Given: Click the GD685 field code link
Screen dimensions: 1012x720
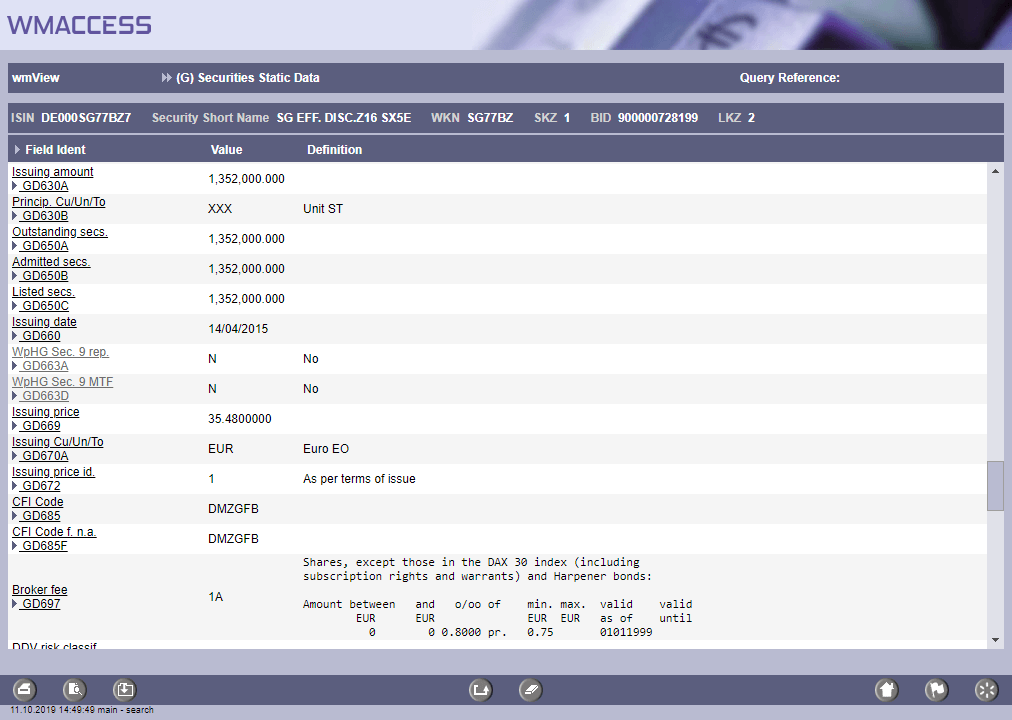Looking at the screenshot, I should point(40,515).
